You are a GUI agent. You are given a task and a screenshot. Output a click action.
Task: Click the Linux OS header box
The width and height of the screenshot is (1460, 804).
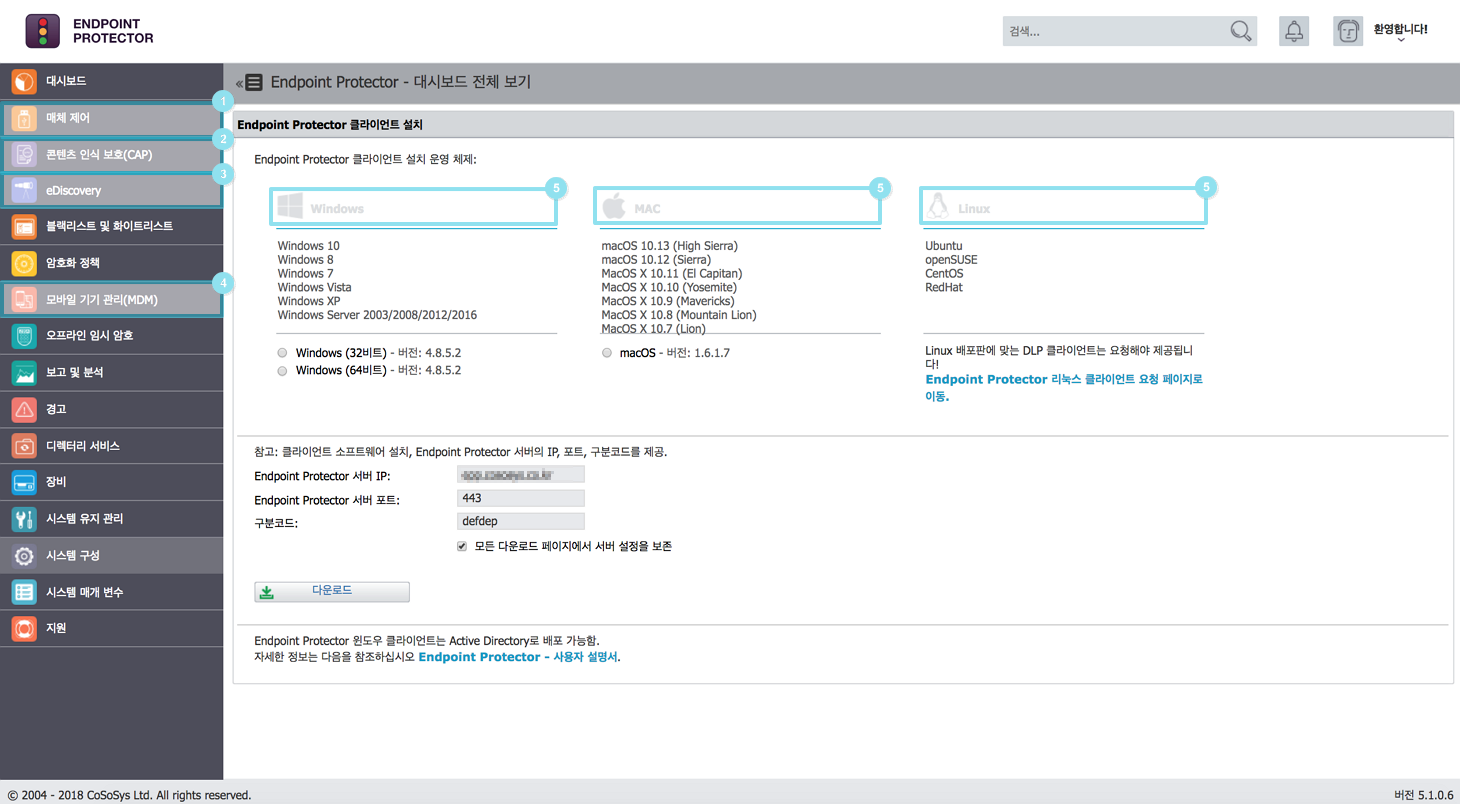pyautogui.click(x=1063, y=205)
